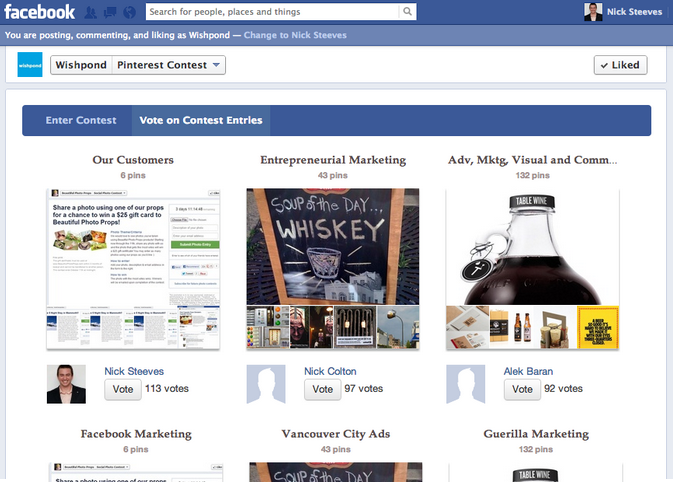Click the 113 votes count

(x=167, y=388)
